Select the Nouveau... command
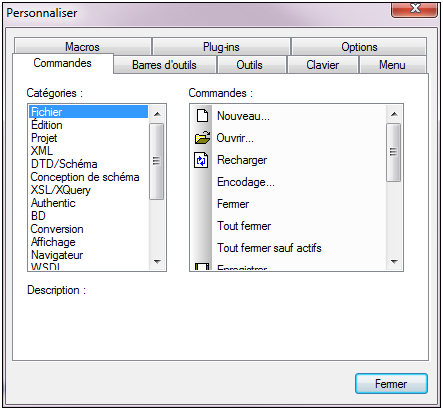The height and width of the screenshot is (410, 443). pos(288,116)
